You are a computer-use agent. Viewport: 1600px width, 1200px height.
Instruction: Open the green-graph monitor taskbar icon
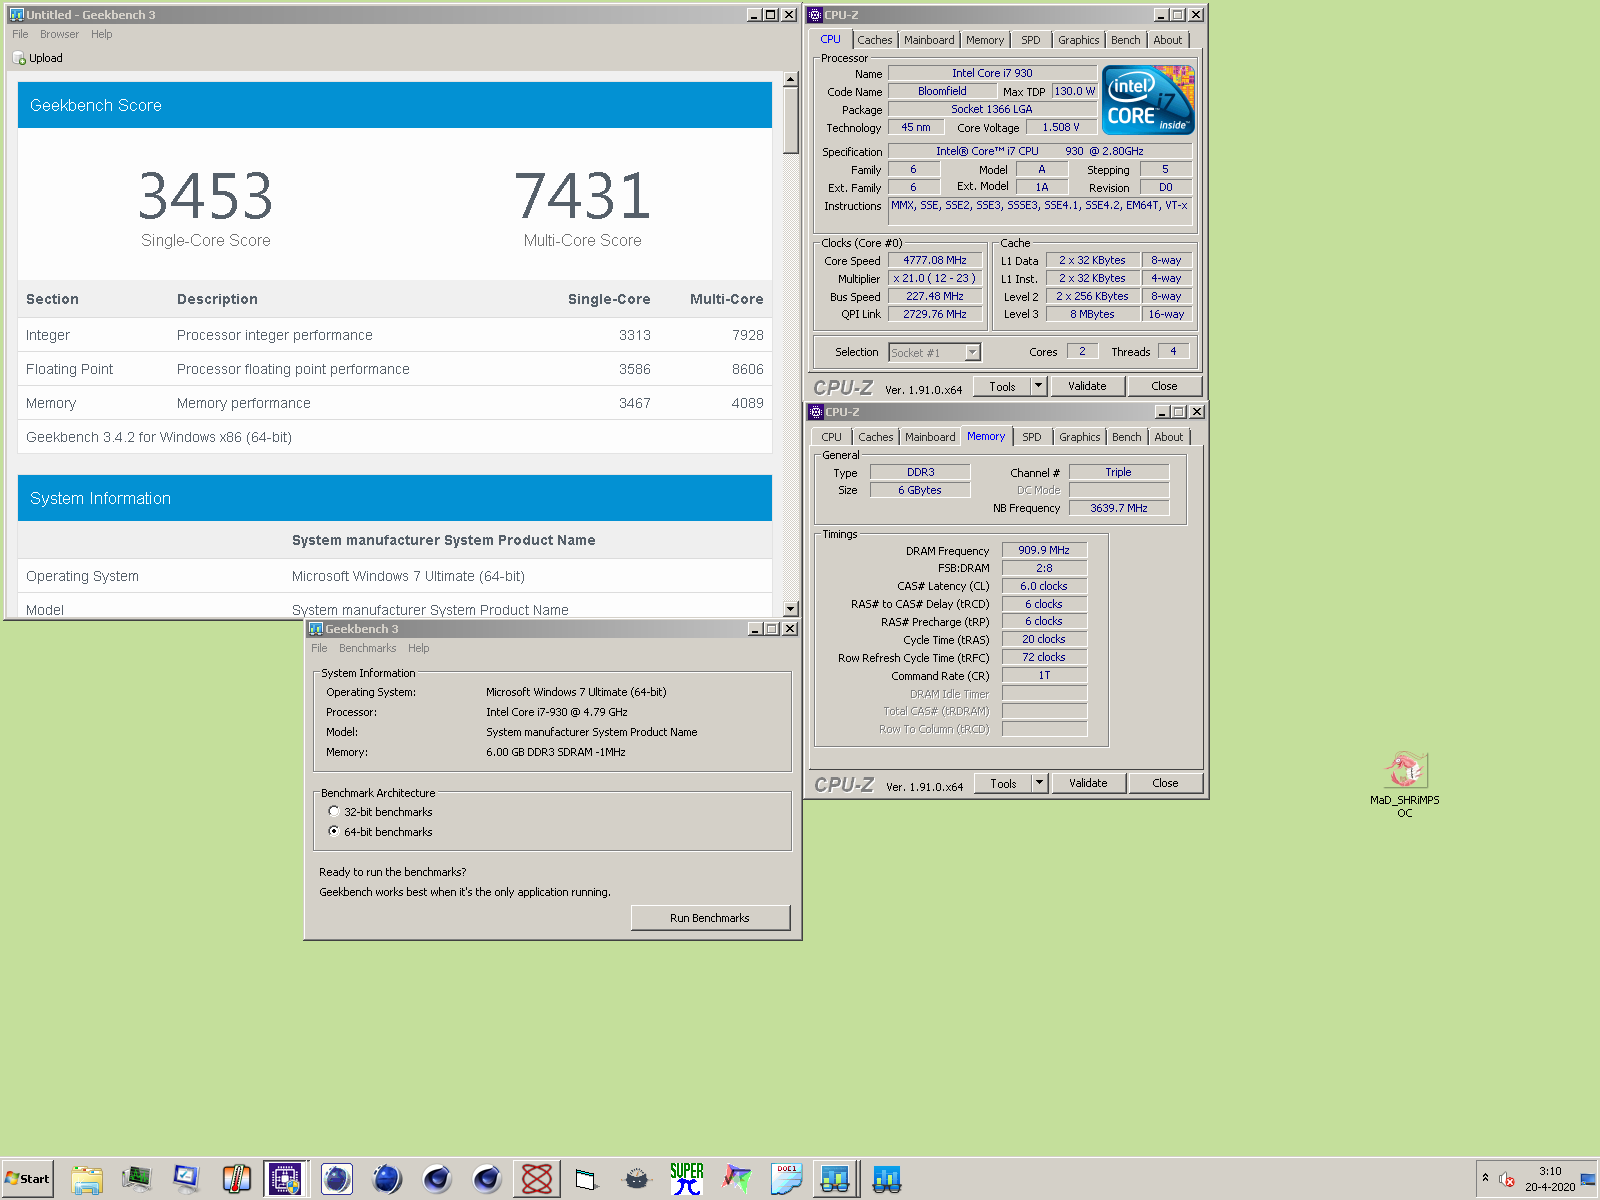(137, 1179)
